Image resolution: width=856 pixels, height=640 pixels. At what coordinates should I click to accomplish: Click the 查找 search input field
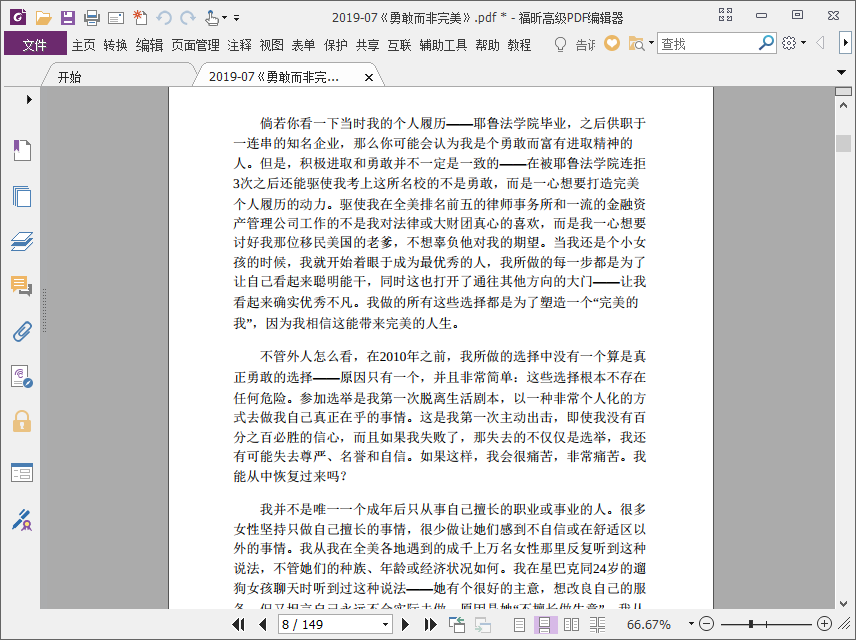click(x=708, y=43)
